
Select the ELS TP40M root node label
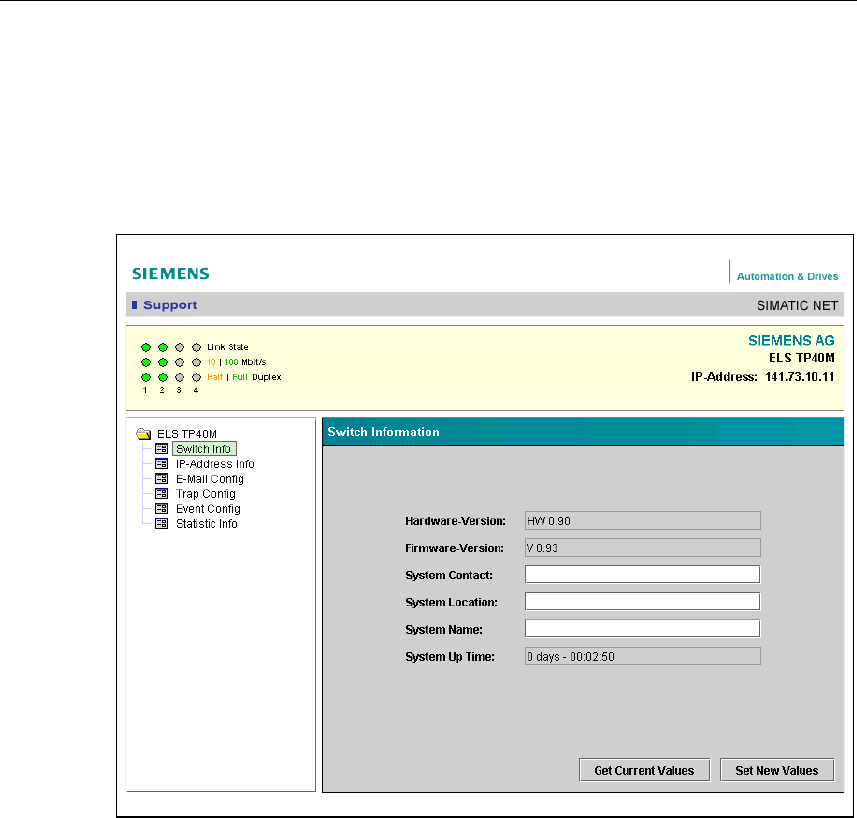[x=187, y=434]
